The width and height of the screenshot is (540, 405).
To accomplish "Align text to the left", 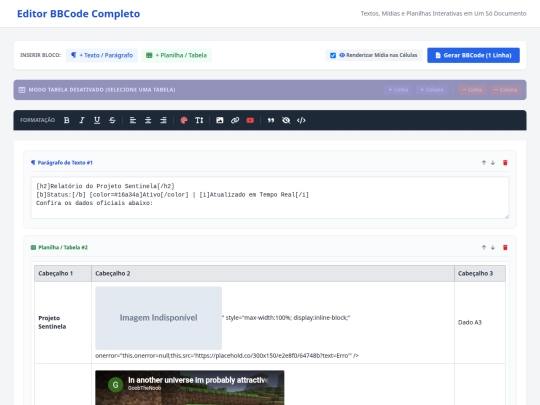I will point(133,120).
